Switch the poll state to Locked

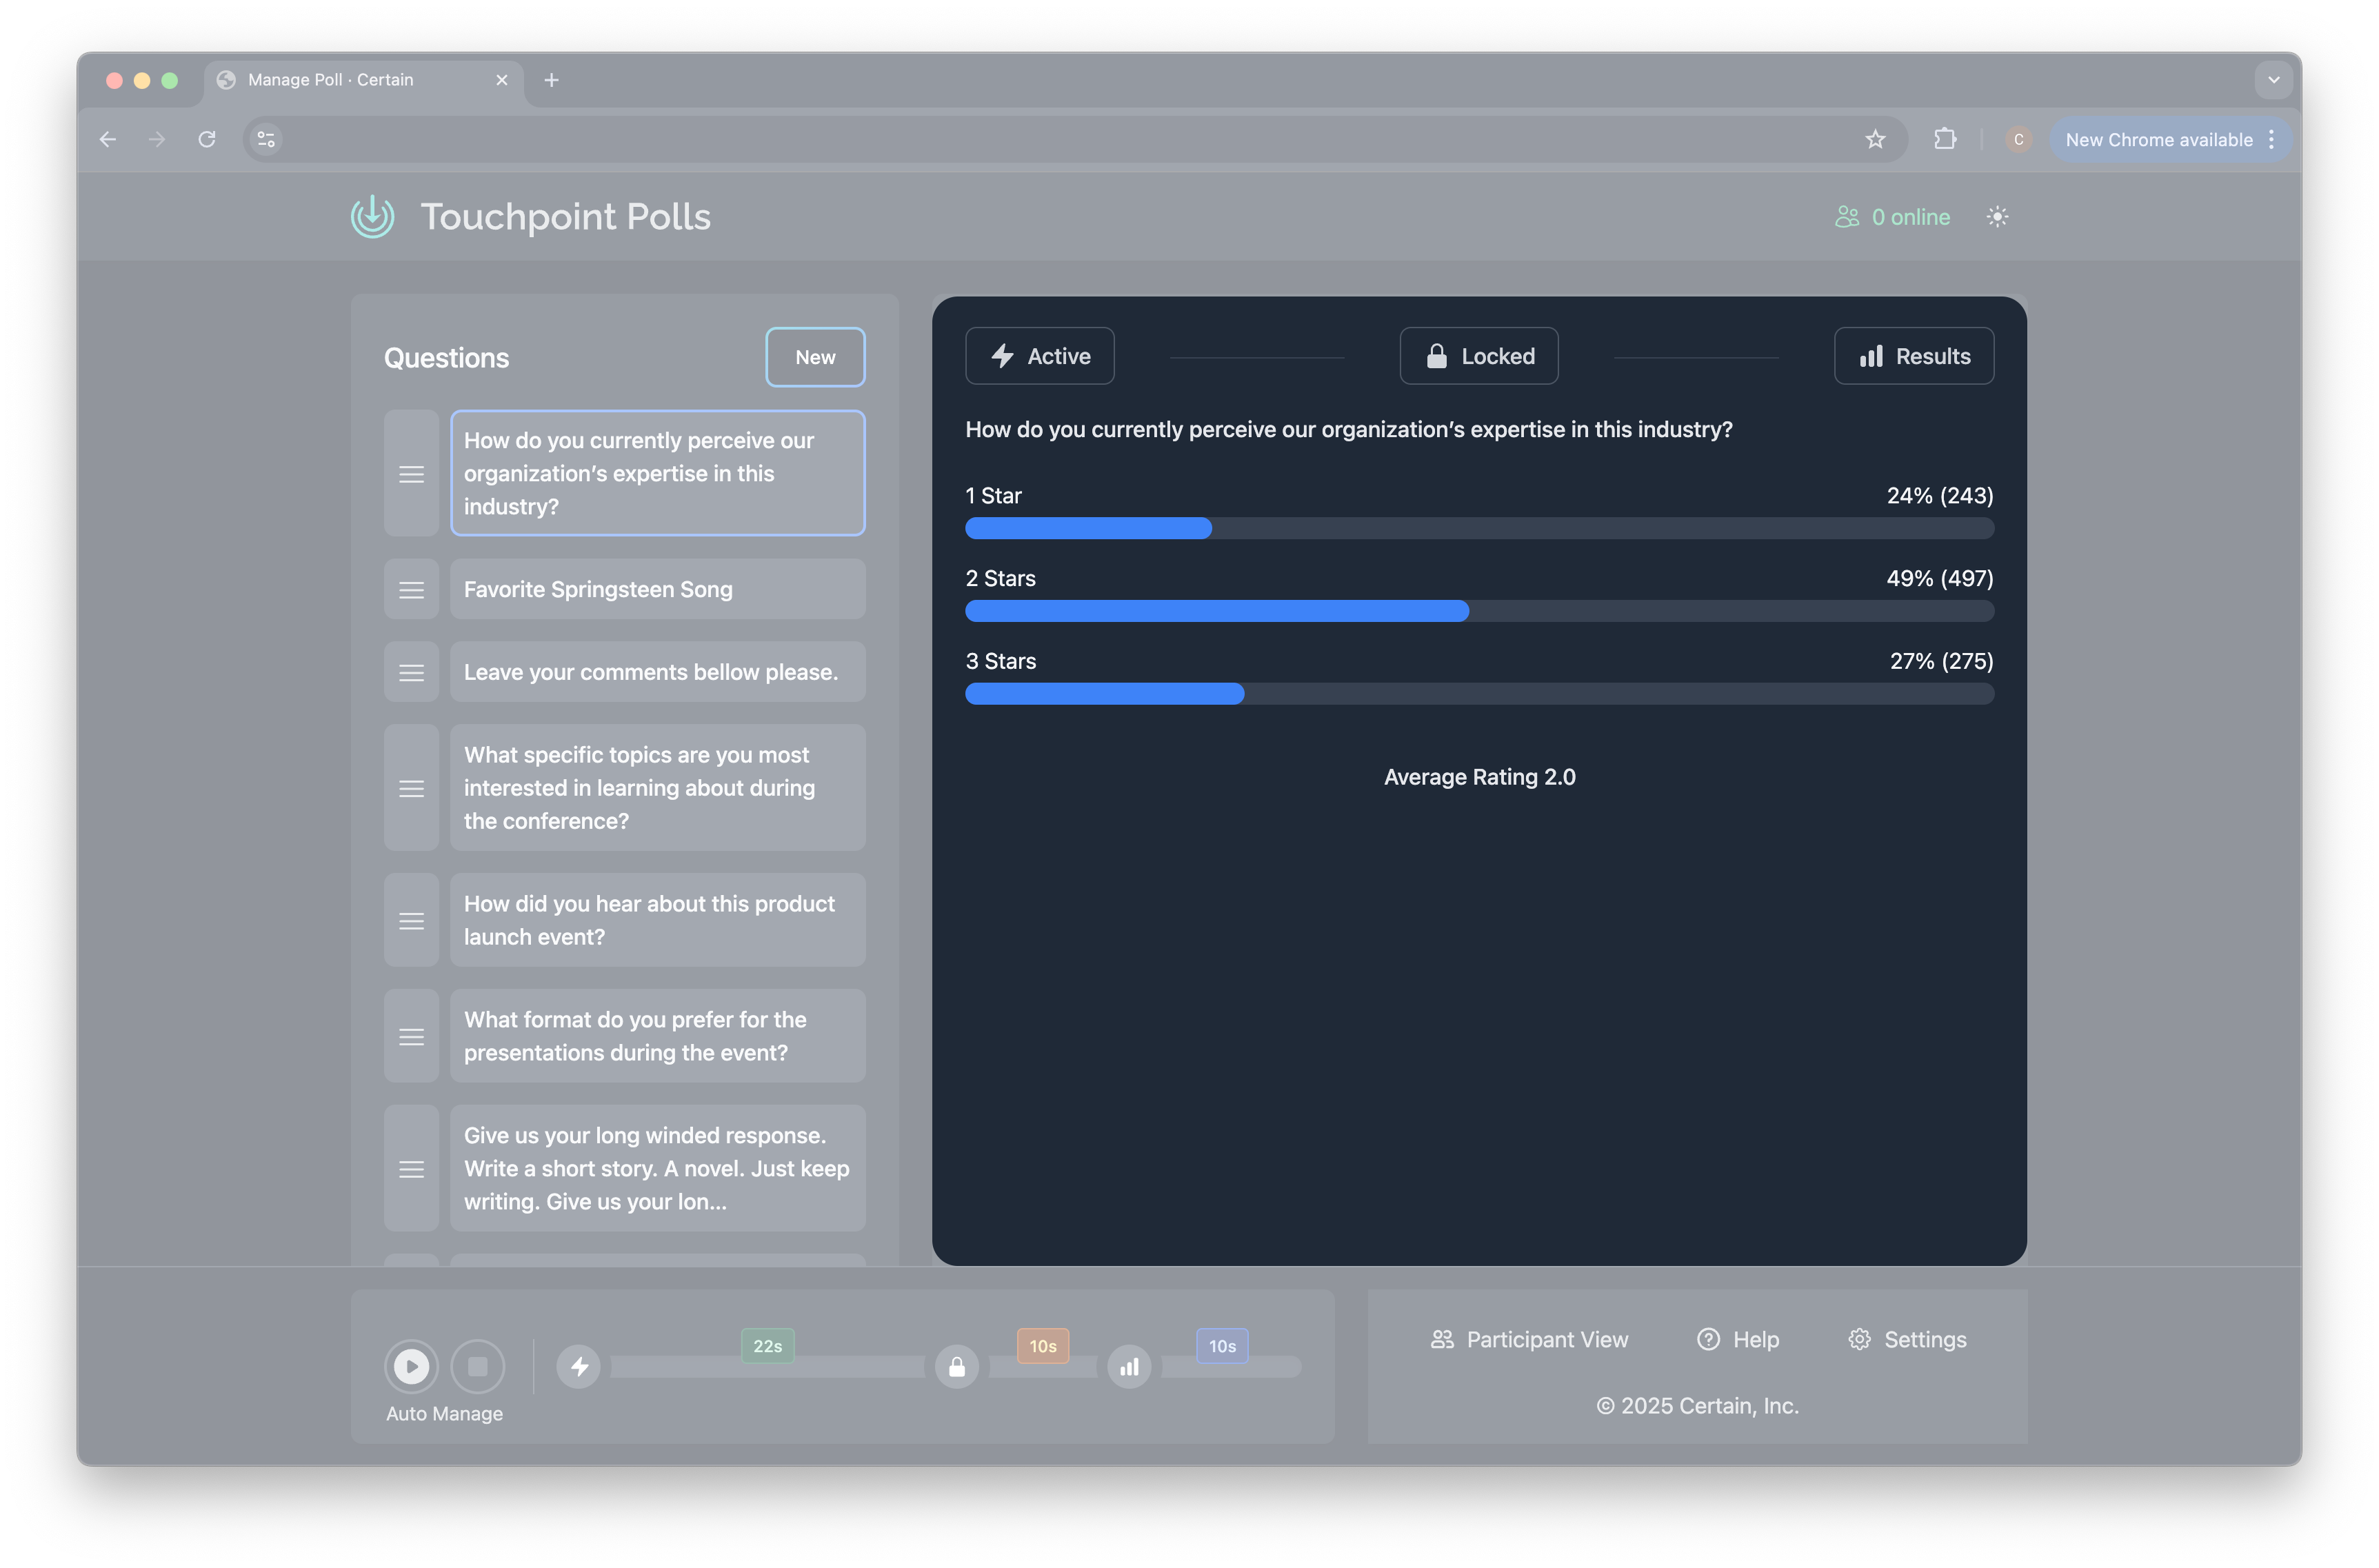click(1478, 356)
